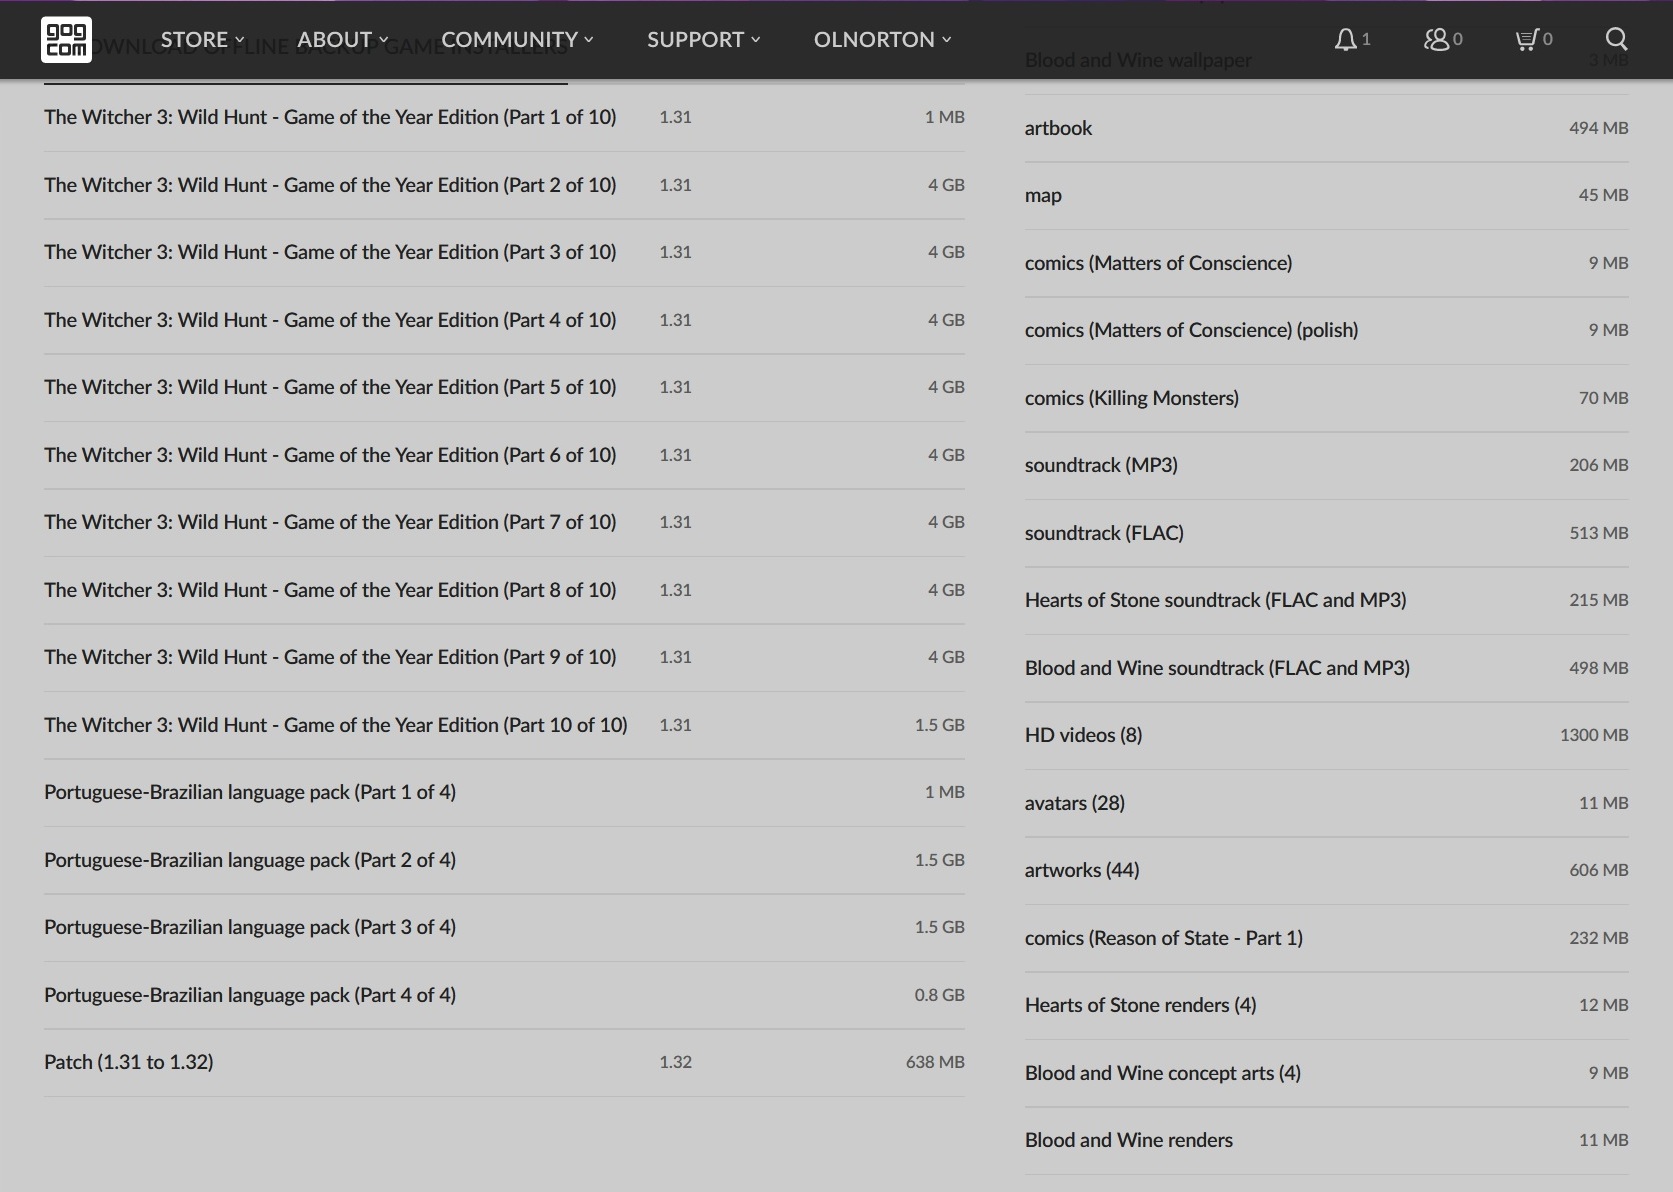Download Witcher 3 GOTY Part 2 of 10
Screen dimensions: 1673x1192
coord(504,185)
